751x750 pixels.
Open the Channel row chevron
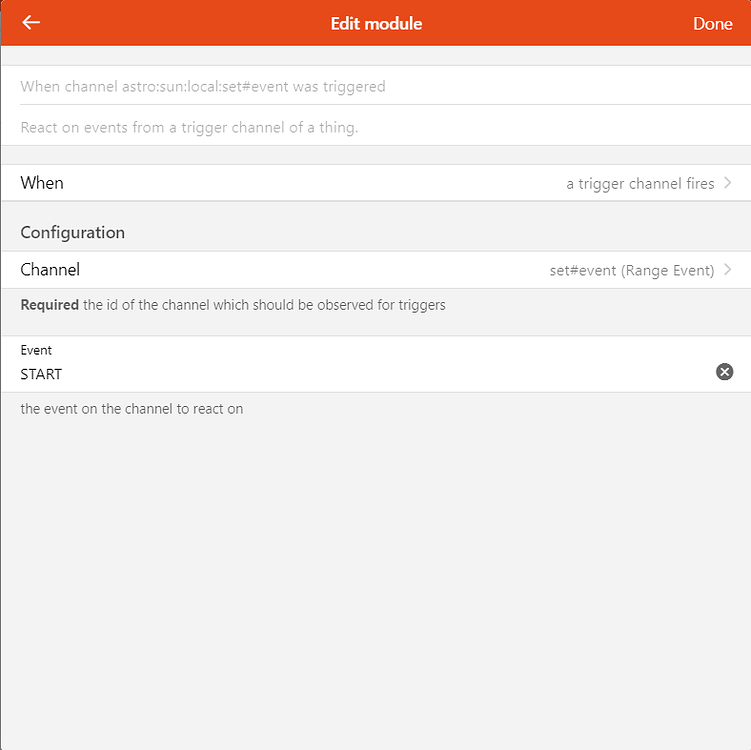(728, 270)
